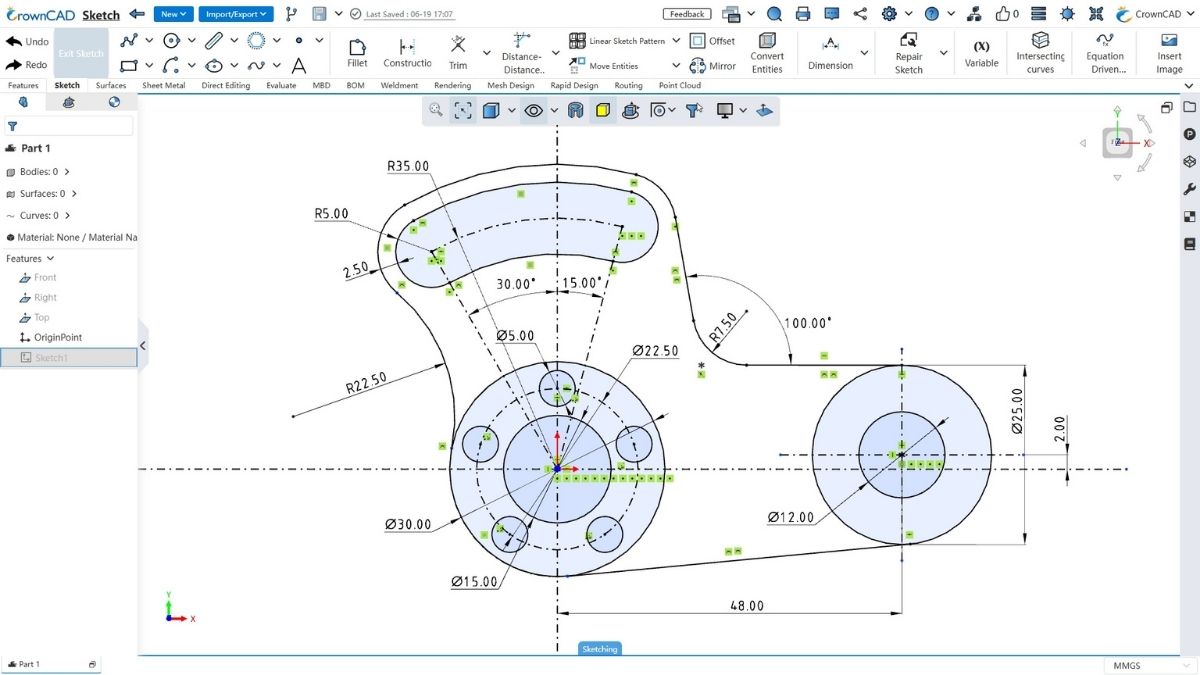Click the Exit Sketch button
Screen dimensions: 1200x675
point(81,53)
